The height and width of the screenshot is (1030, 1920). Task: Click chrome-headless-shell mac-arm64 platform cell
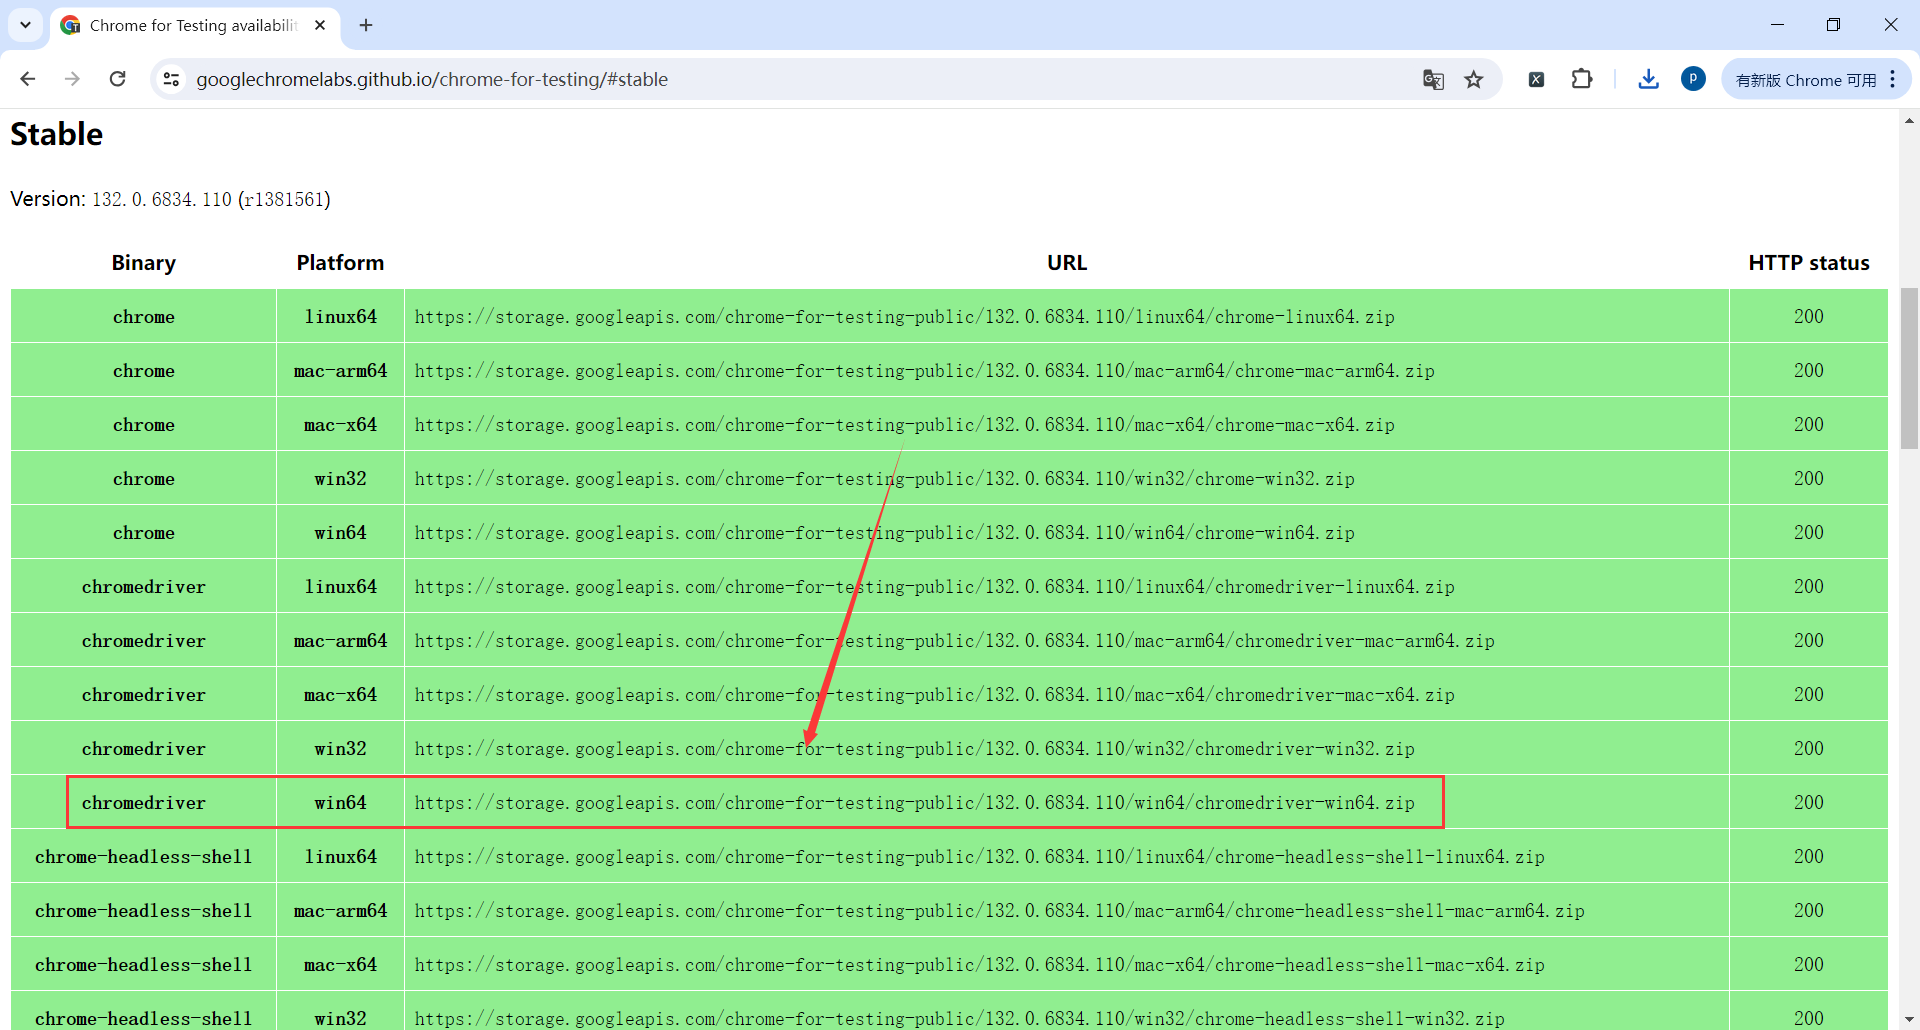(x=341, y=911)
